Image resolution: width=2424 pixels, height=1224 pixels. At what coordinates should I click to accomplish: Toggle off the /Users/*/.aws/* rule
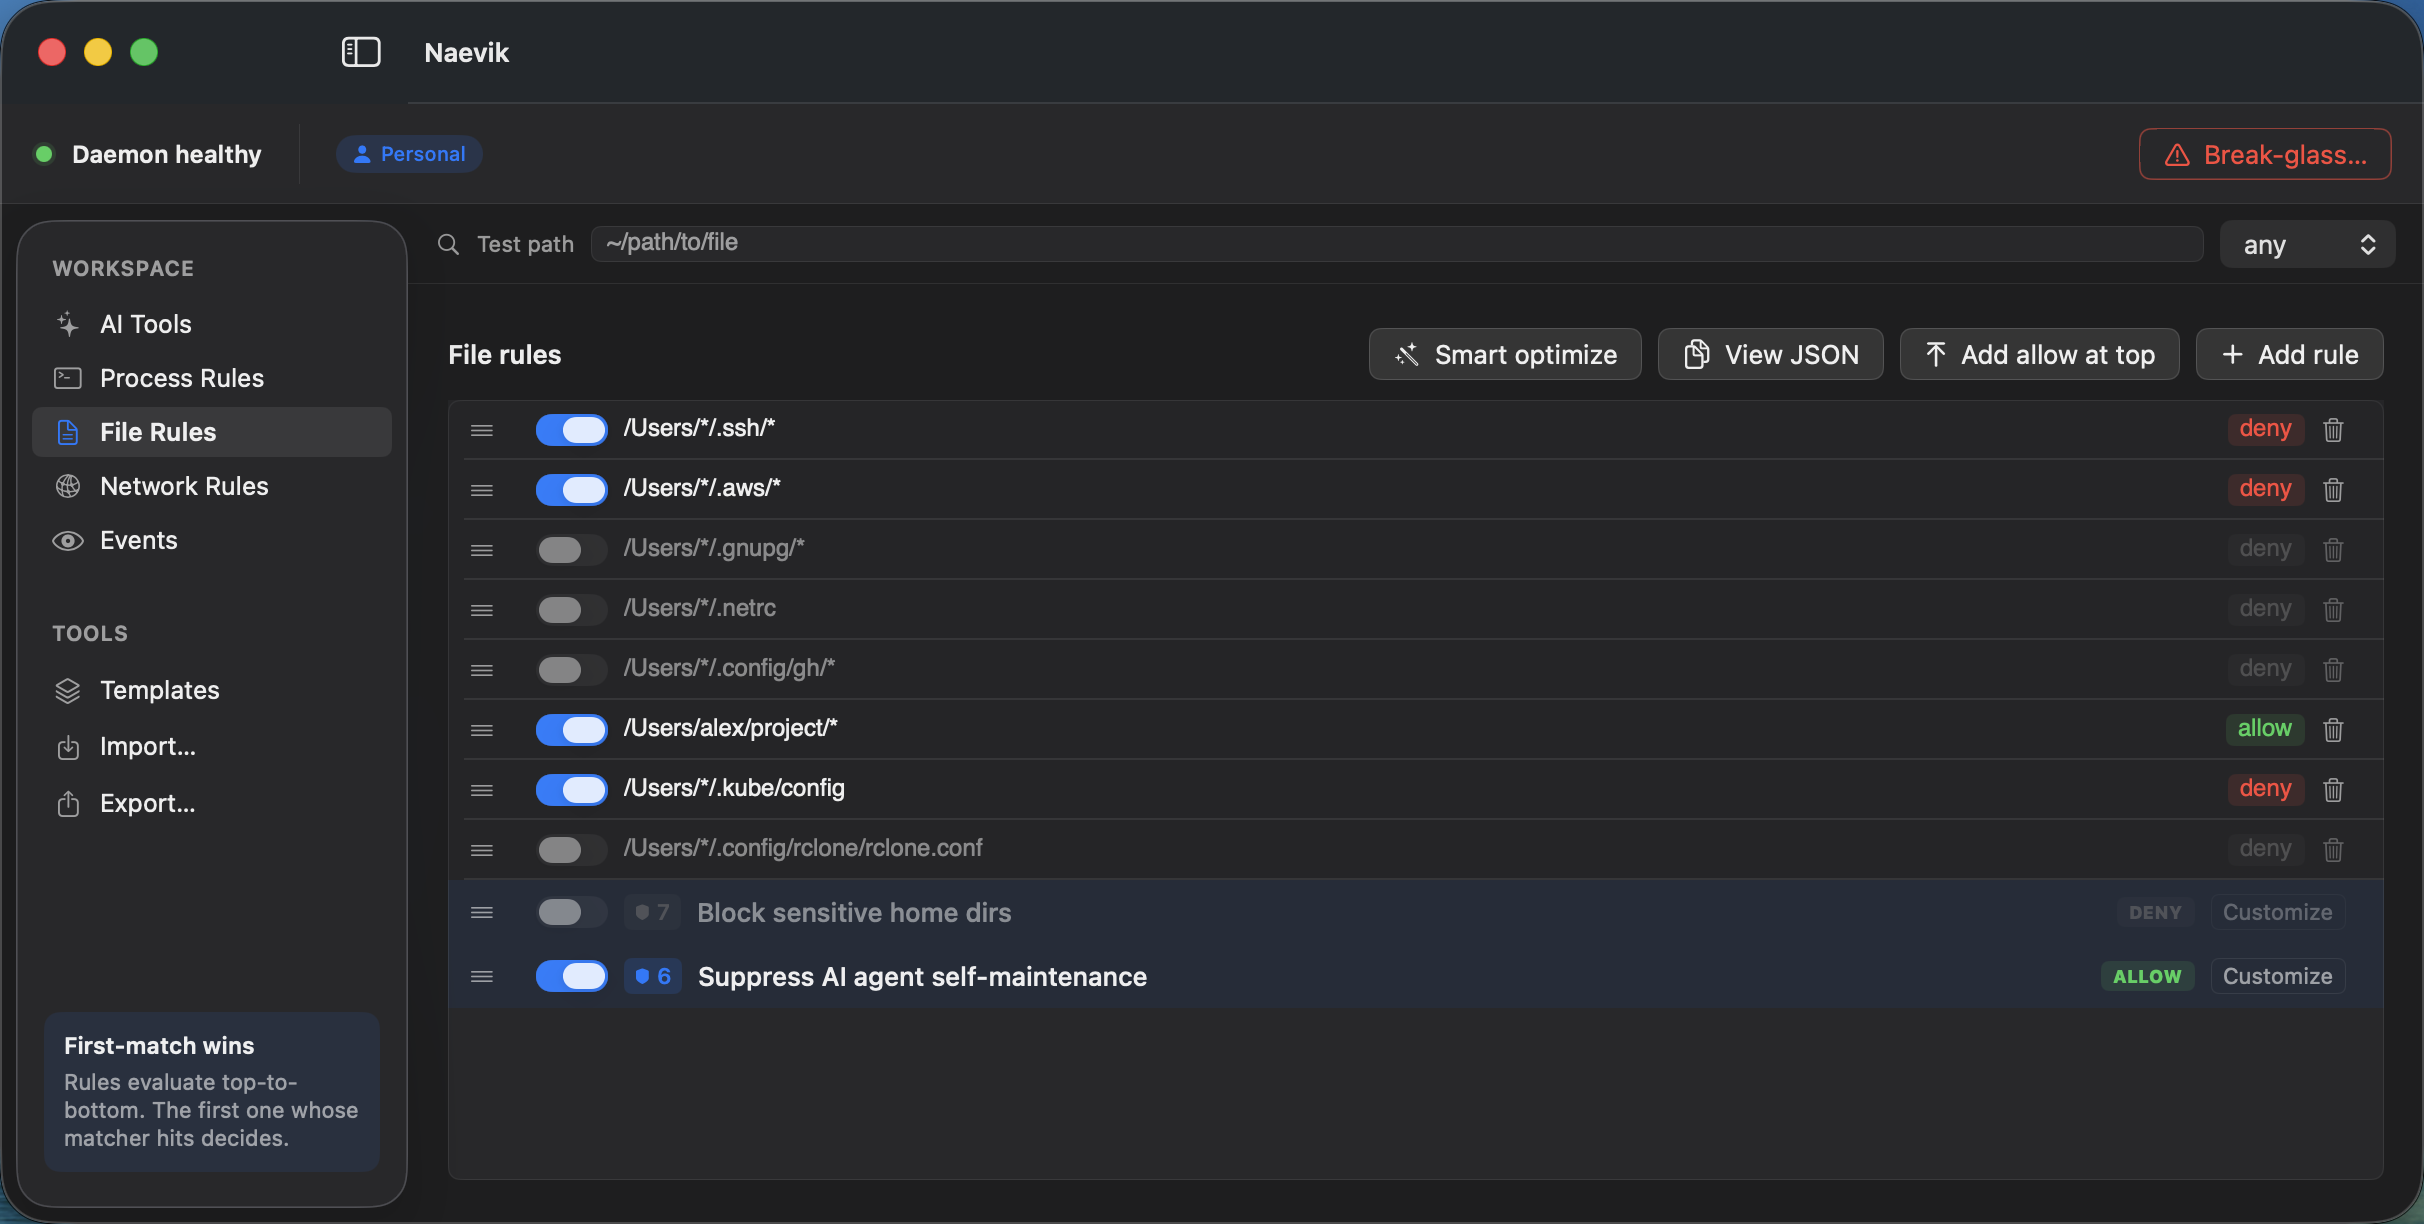(x=571, y=490)
